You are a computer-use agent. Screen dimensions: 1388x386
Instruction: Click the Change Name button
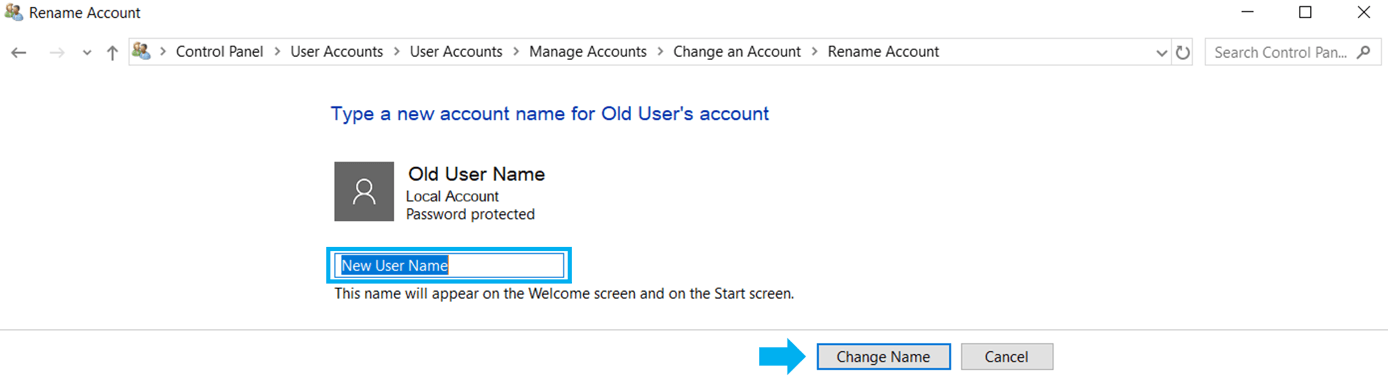coord(883,357)
